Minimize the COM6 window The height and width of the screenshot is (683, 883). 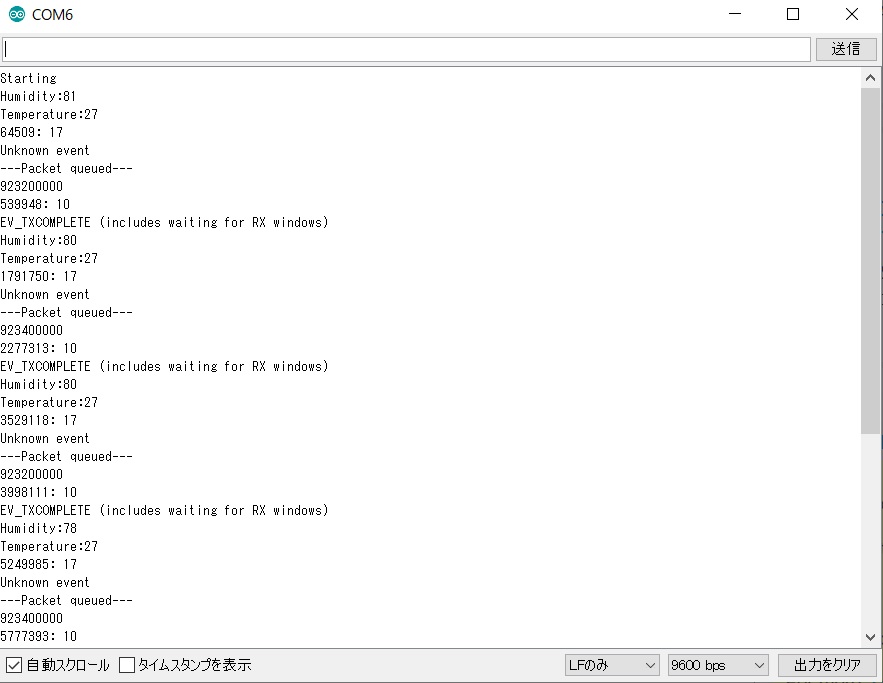click(735, 14)
